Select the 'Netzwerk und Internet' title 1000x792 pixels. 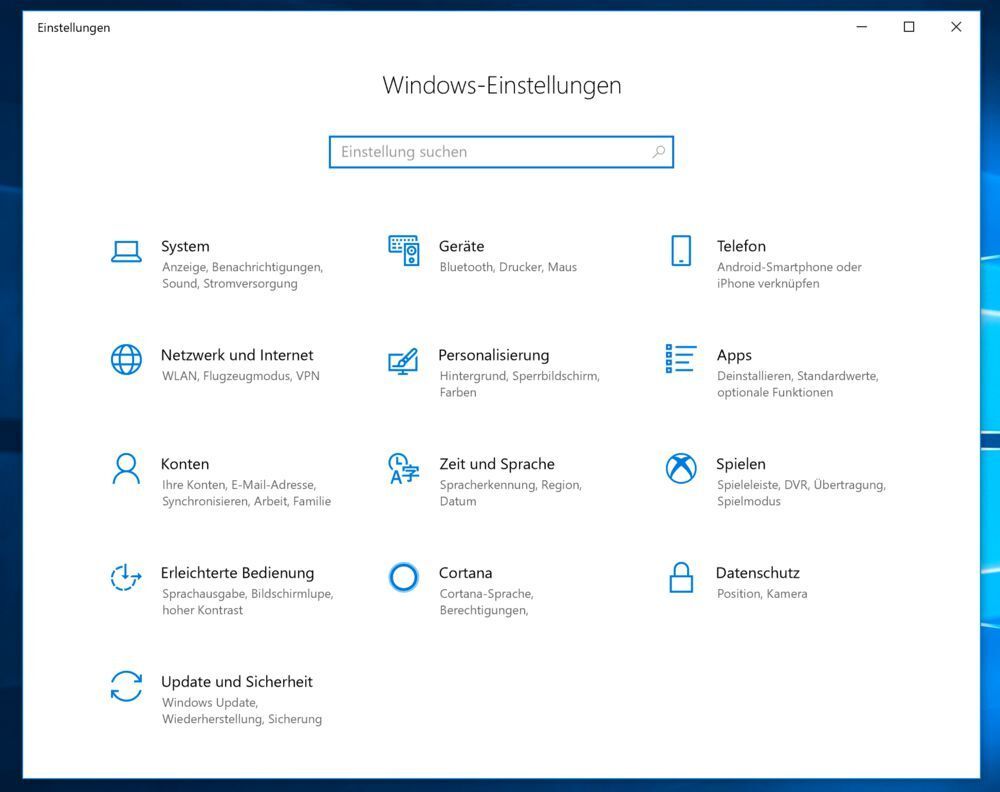(237, 355)
